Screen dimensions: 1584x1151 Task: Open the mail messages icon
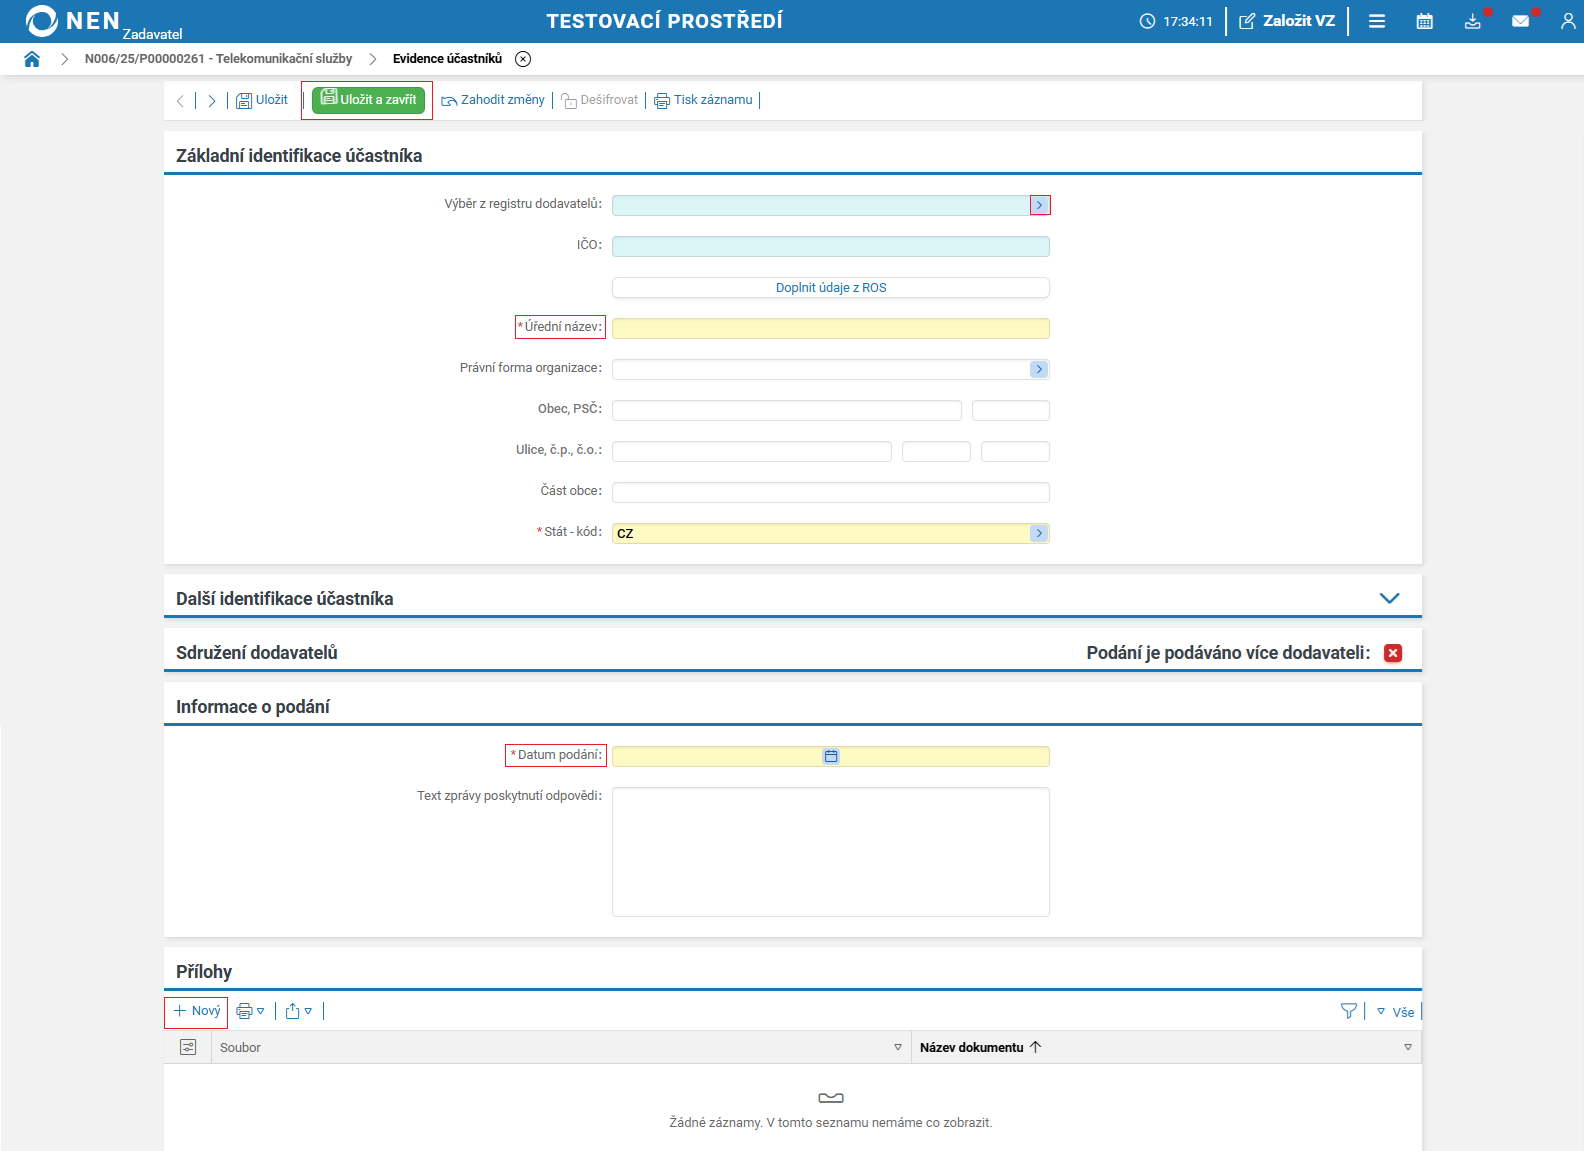tap(1520, 21)
